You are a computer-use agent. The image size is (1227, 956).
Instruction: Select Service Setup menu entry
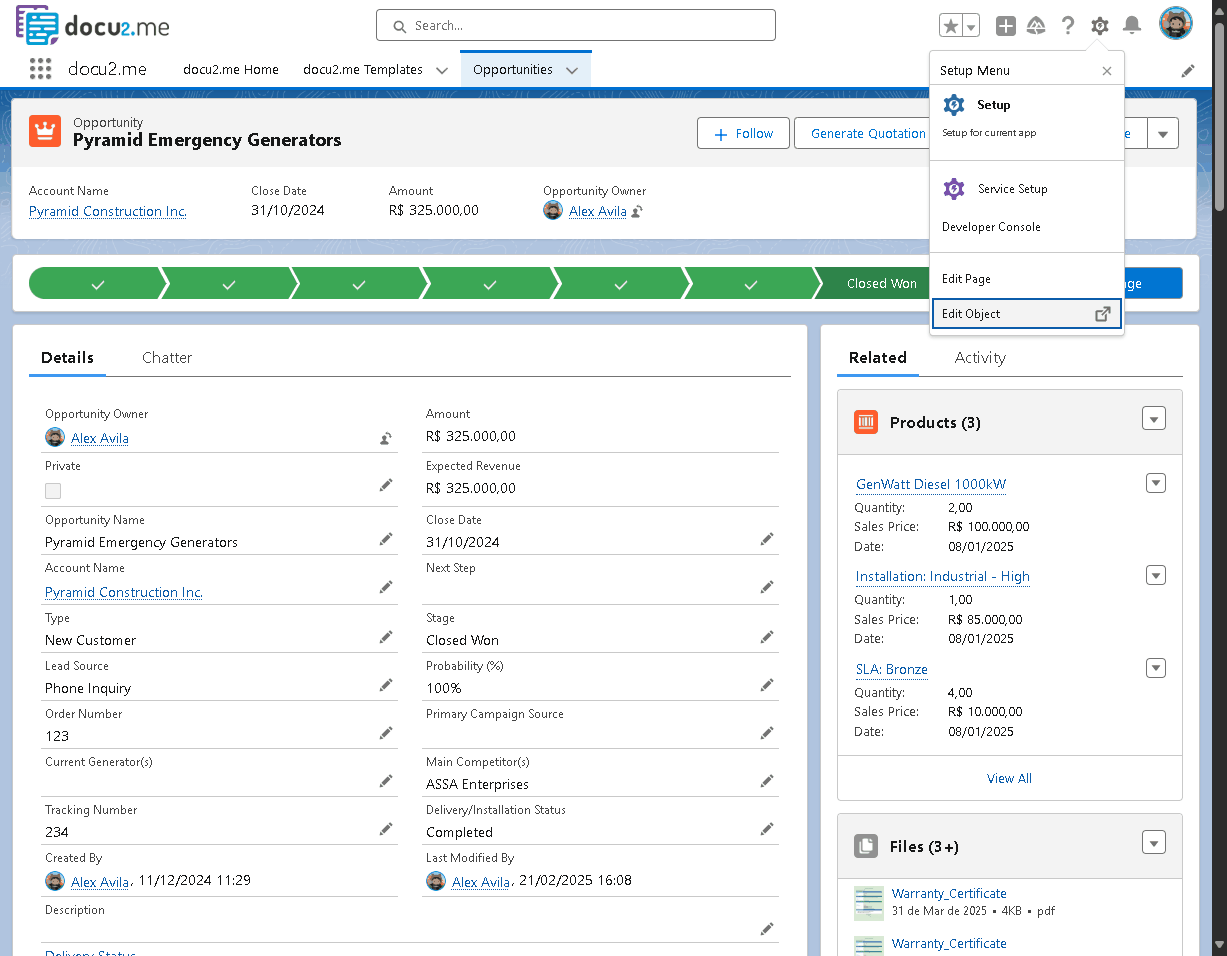click(1026, 189)
